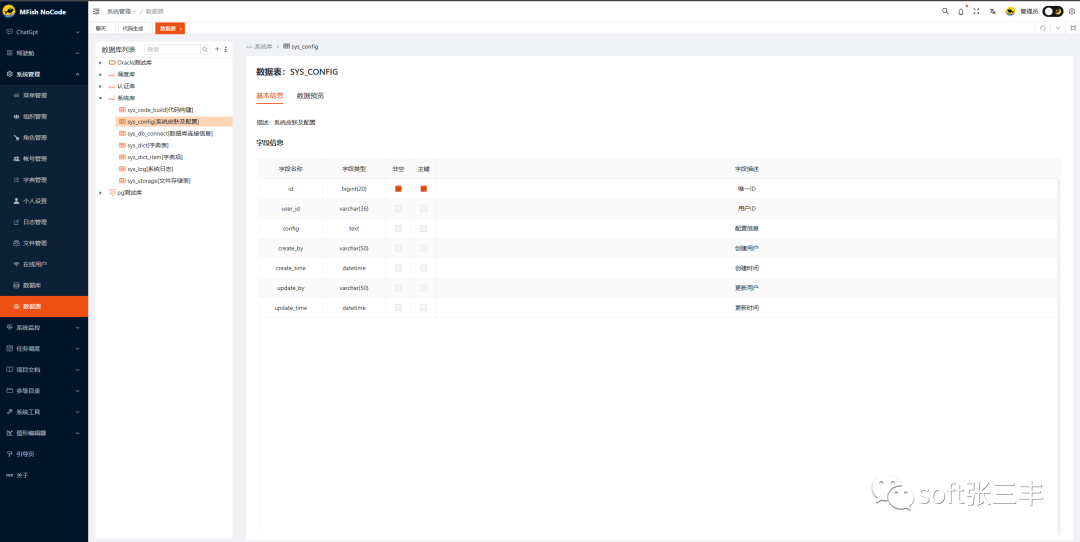The image size is (1080, 542).
Task: Open 文件管理 in the sidebar
Action: coord(44,243)
